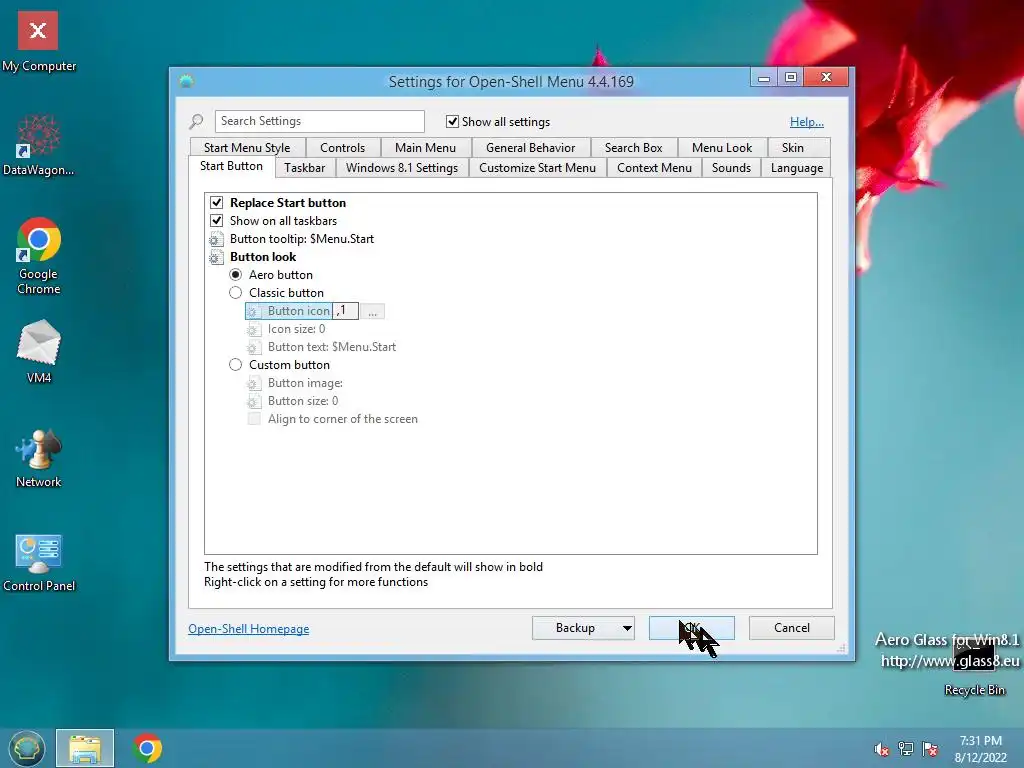1024x768 pixels.
Task: Click gear icon beside Button size
Action: [x=254, y=401]
